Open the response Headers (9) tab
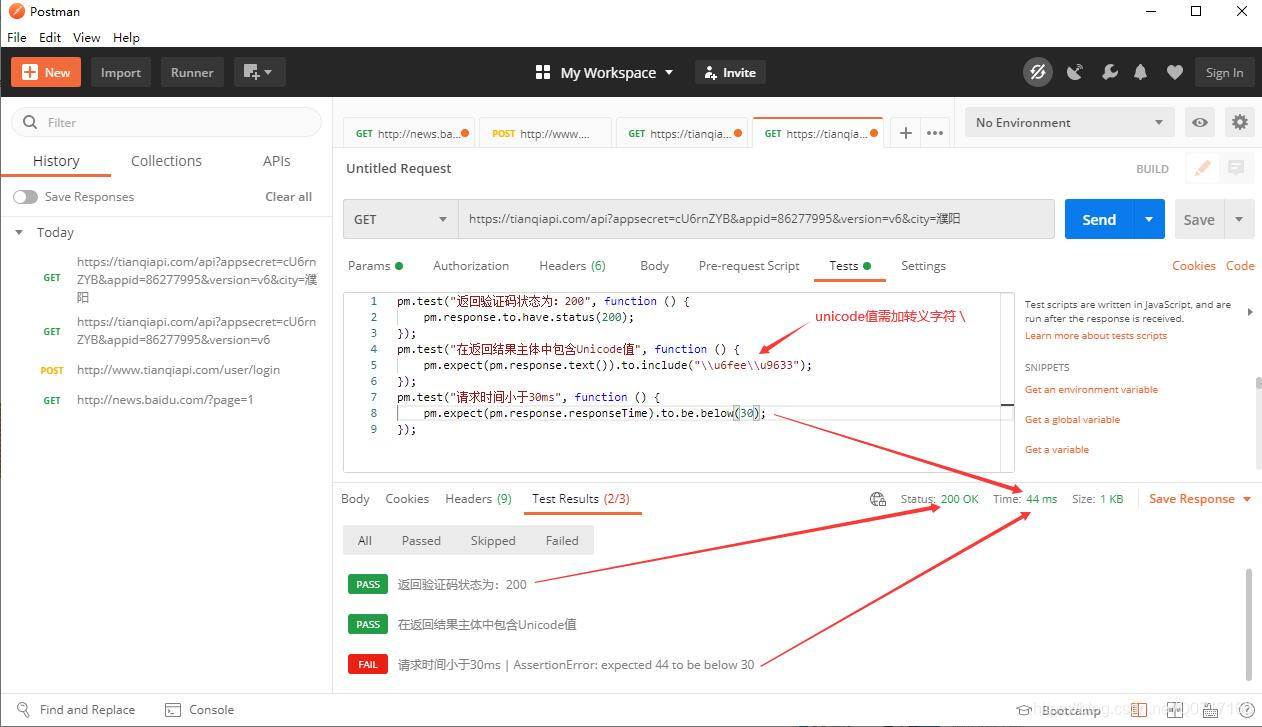 click(x=478, y=499)
